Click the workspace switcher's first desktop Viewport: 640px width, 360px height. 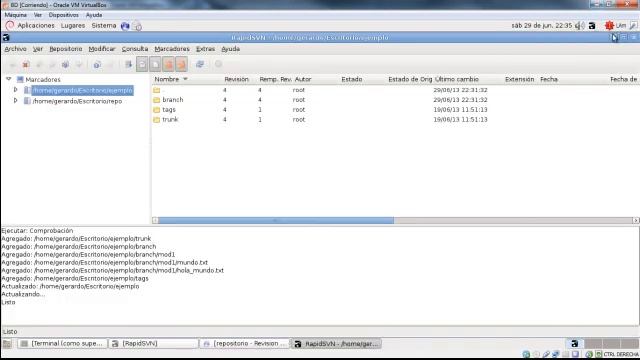[574, 344]
